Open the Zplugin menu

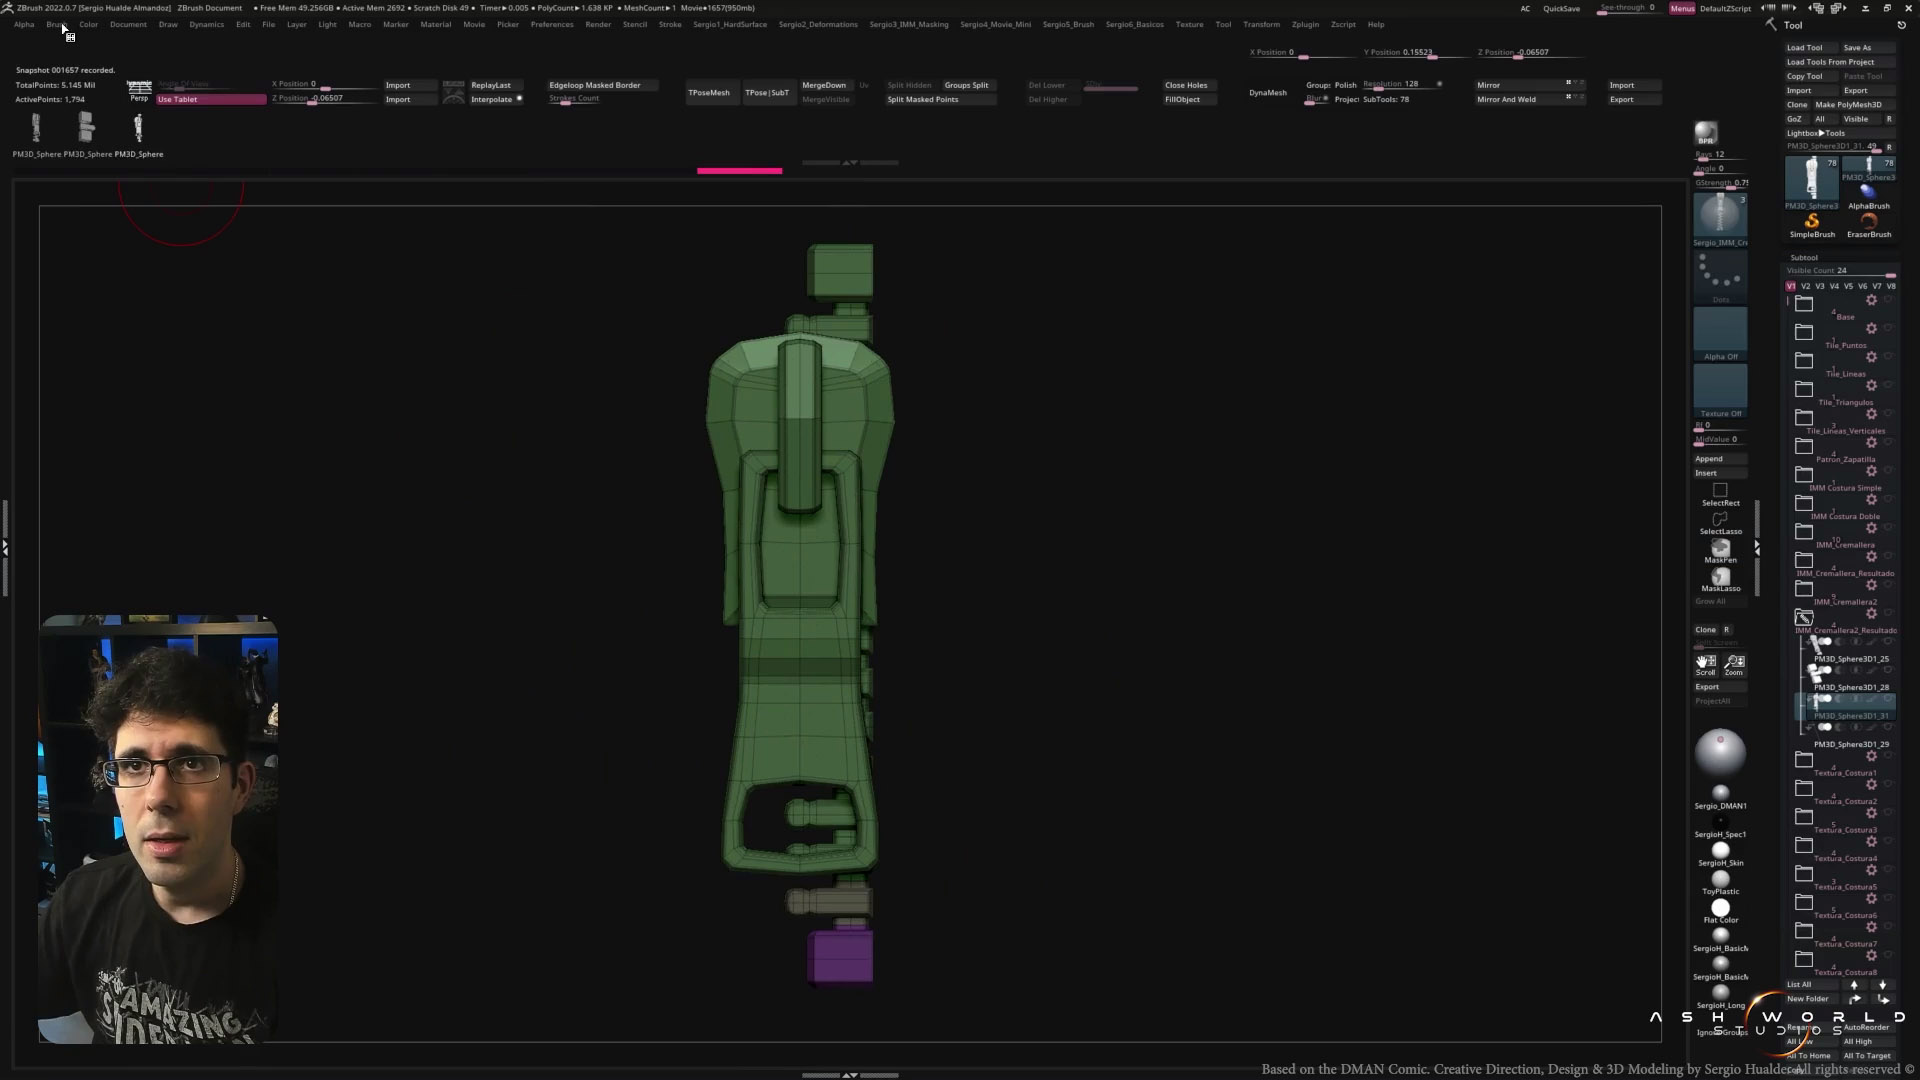click(x=1305, y=24)
